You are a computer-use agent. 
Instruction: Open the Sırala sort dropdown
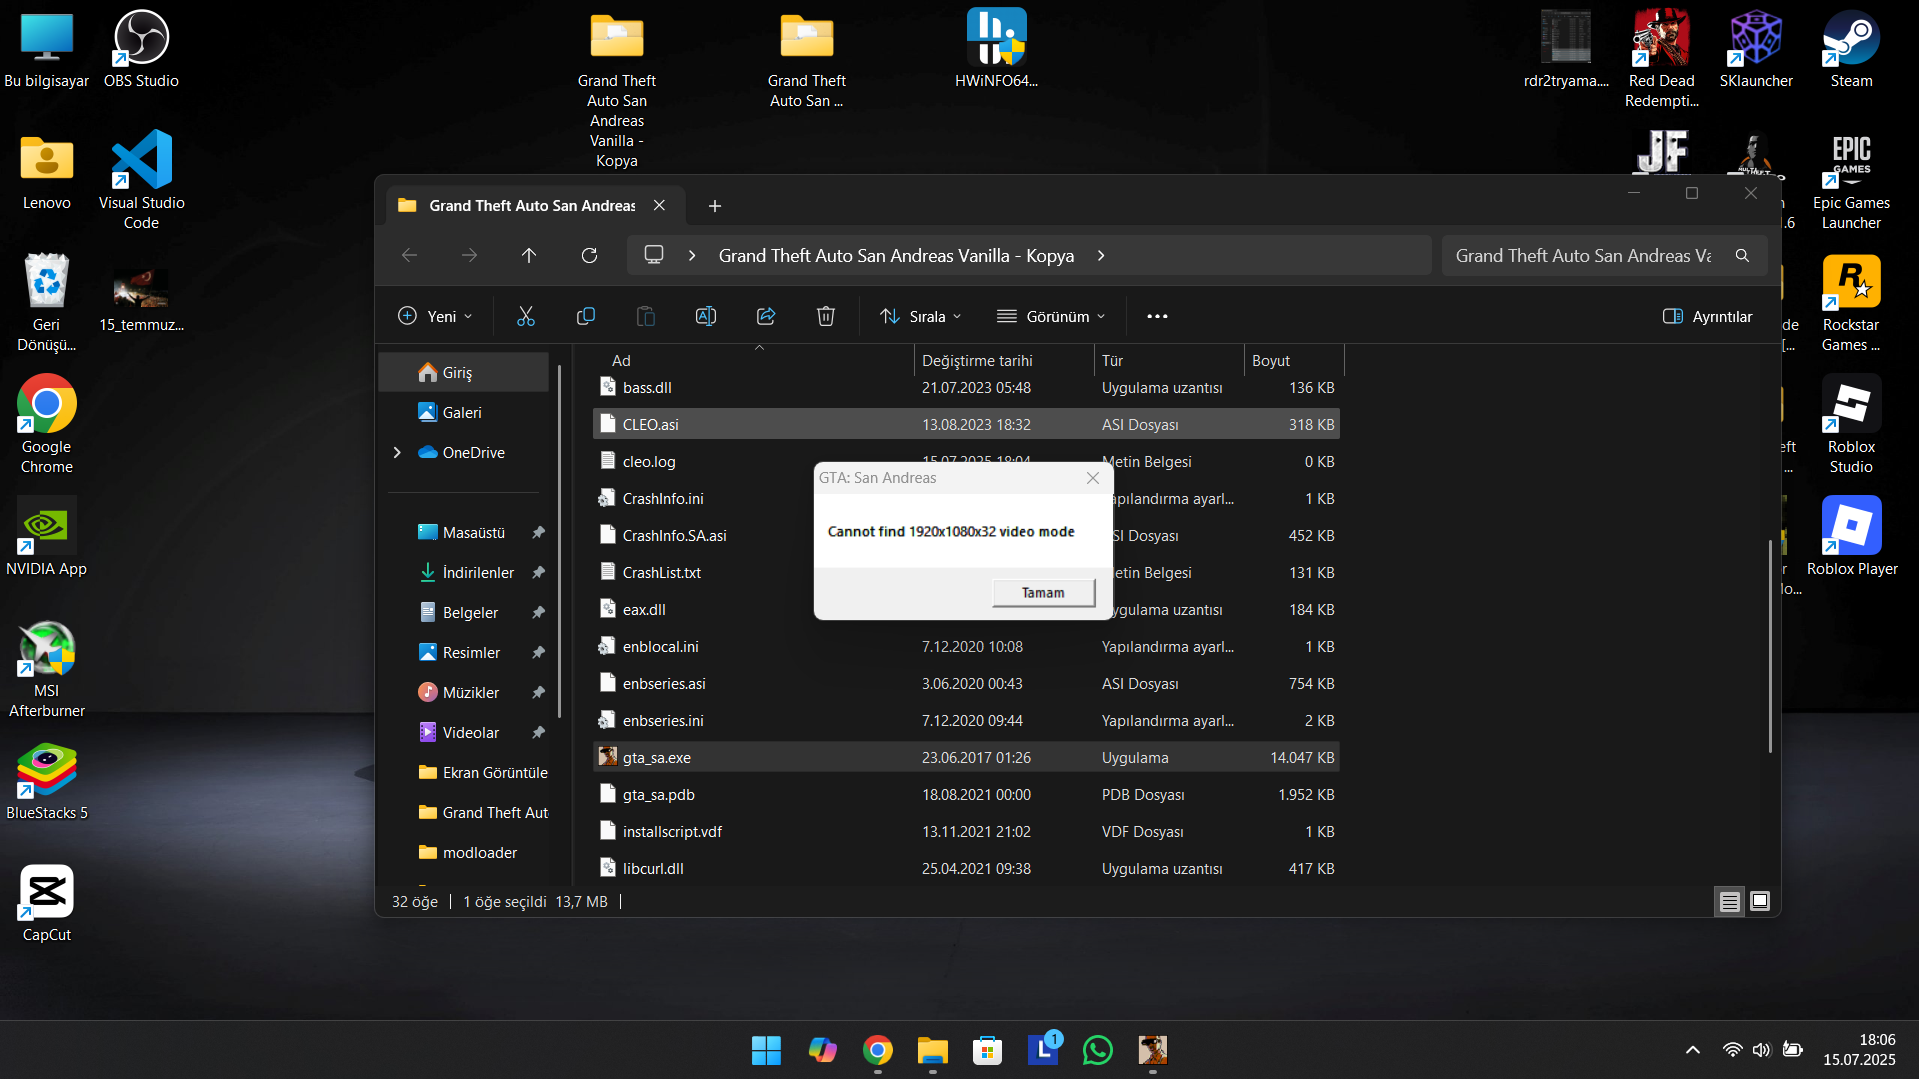tap(920, 316)
